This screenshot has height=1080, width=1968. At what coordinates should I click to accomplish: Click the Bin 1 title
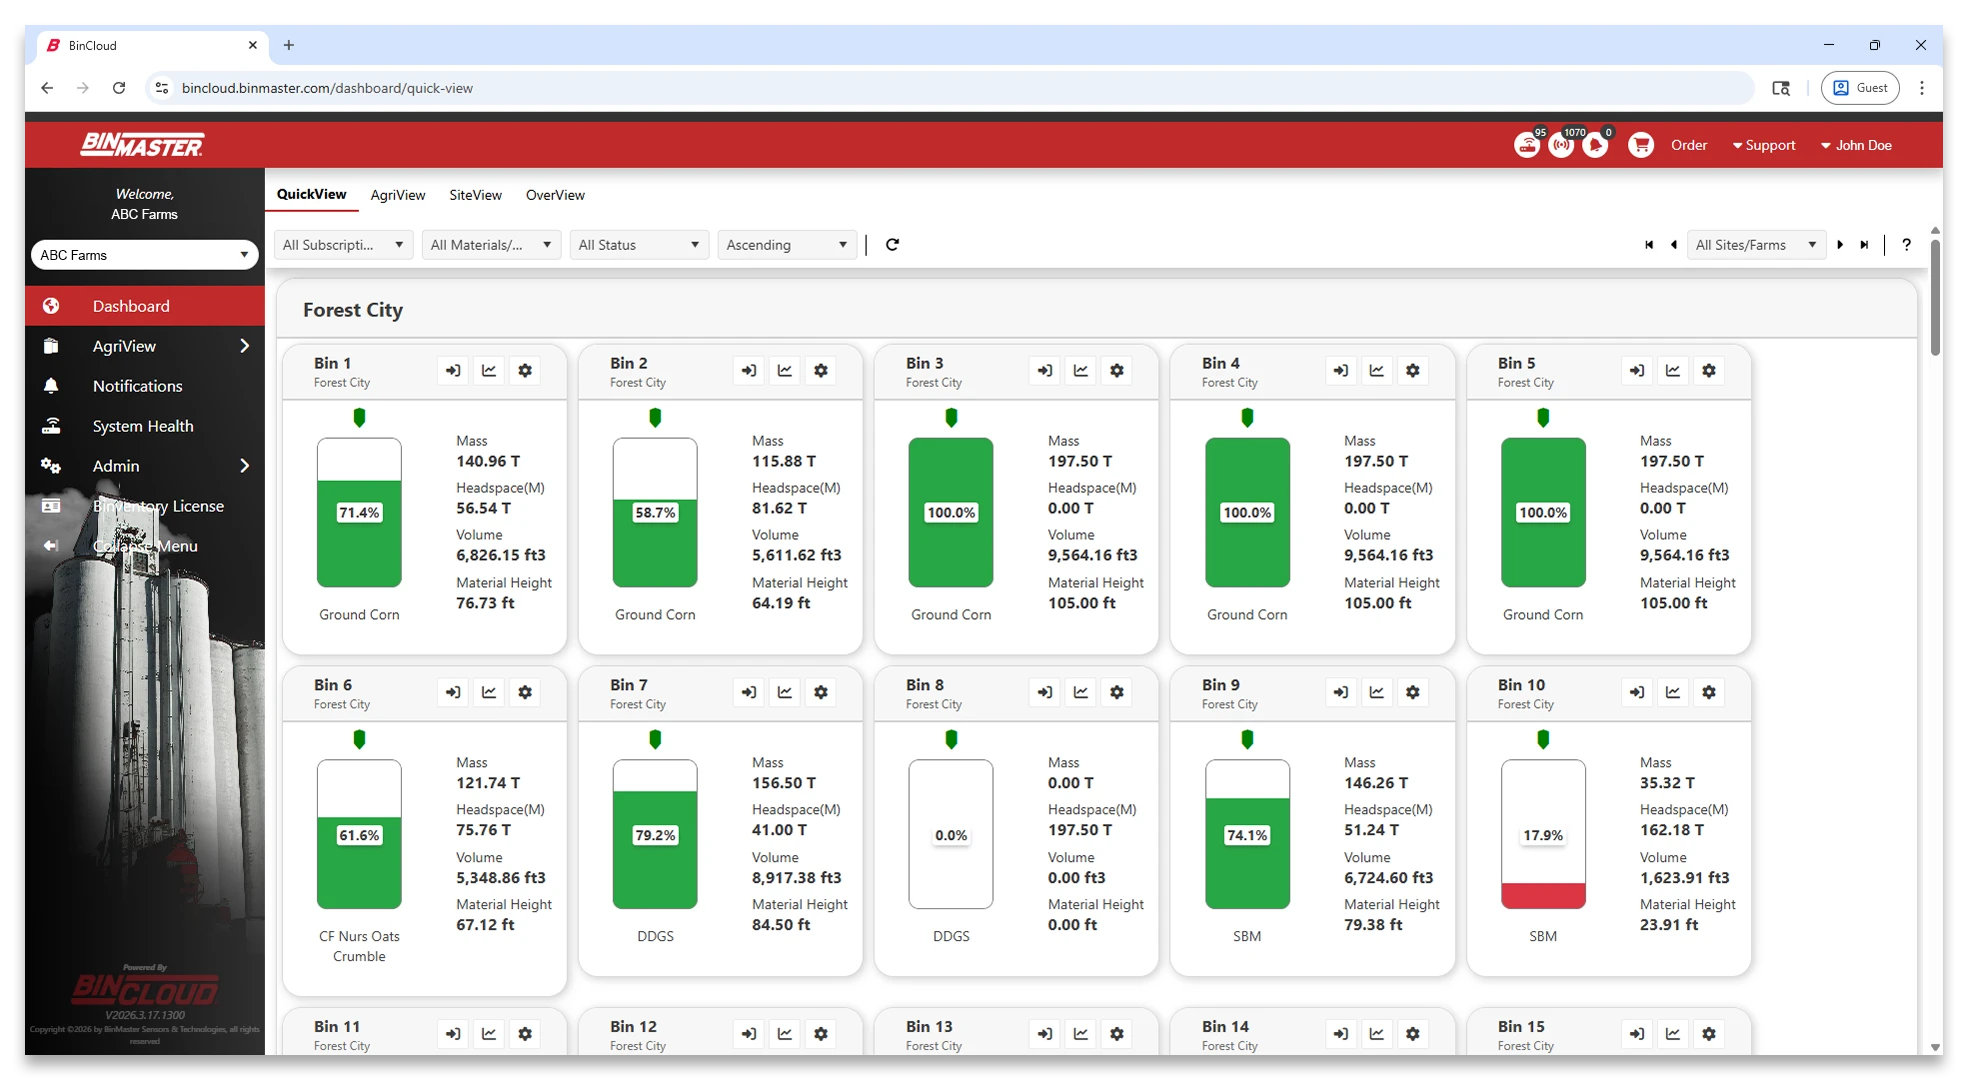coord(332,363)
